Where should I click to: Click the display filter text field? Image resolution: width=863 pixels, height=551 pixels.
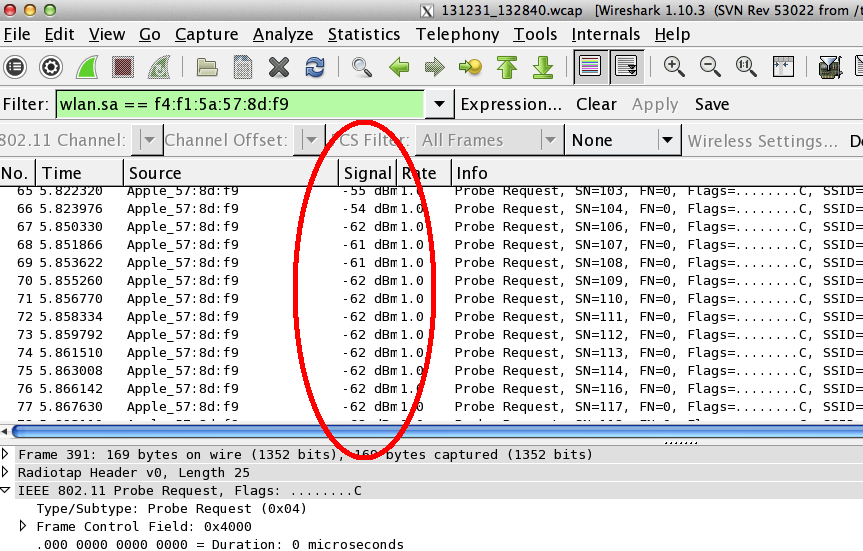coord(240,105)
